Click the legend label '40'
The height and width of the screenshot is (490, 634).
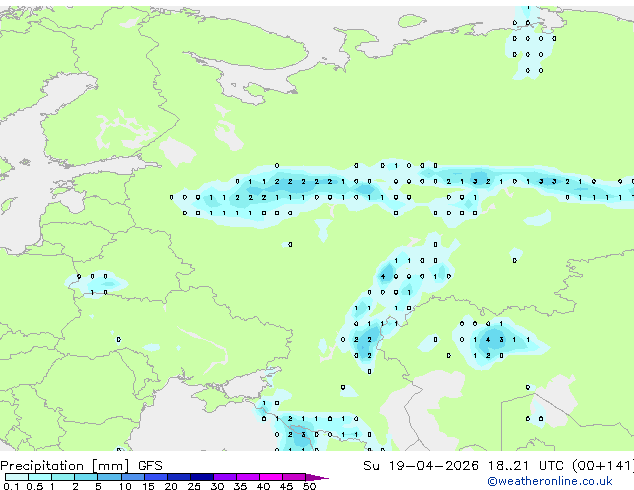(x=264, y=486)
